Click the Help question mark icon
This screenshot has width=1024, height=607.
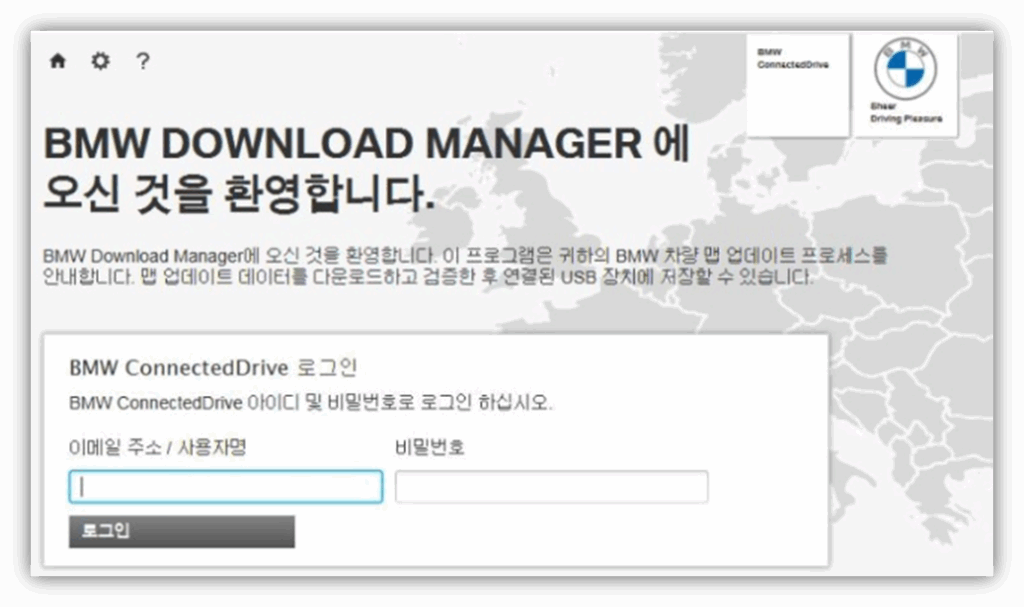click(x=143, y=62)
